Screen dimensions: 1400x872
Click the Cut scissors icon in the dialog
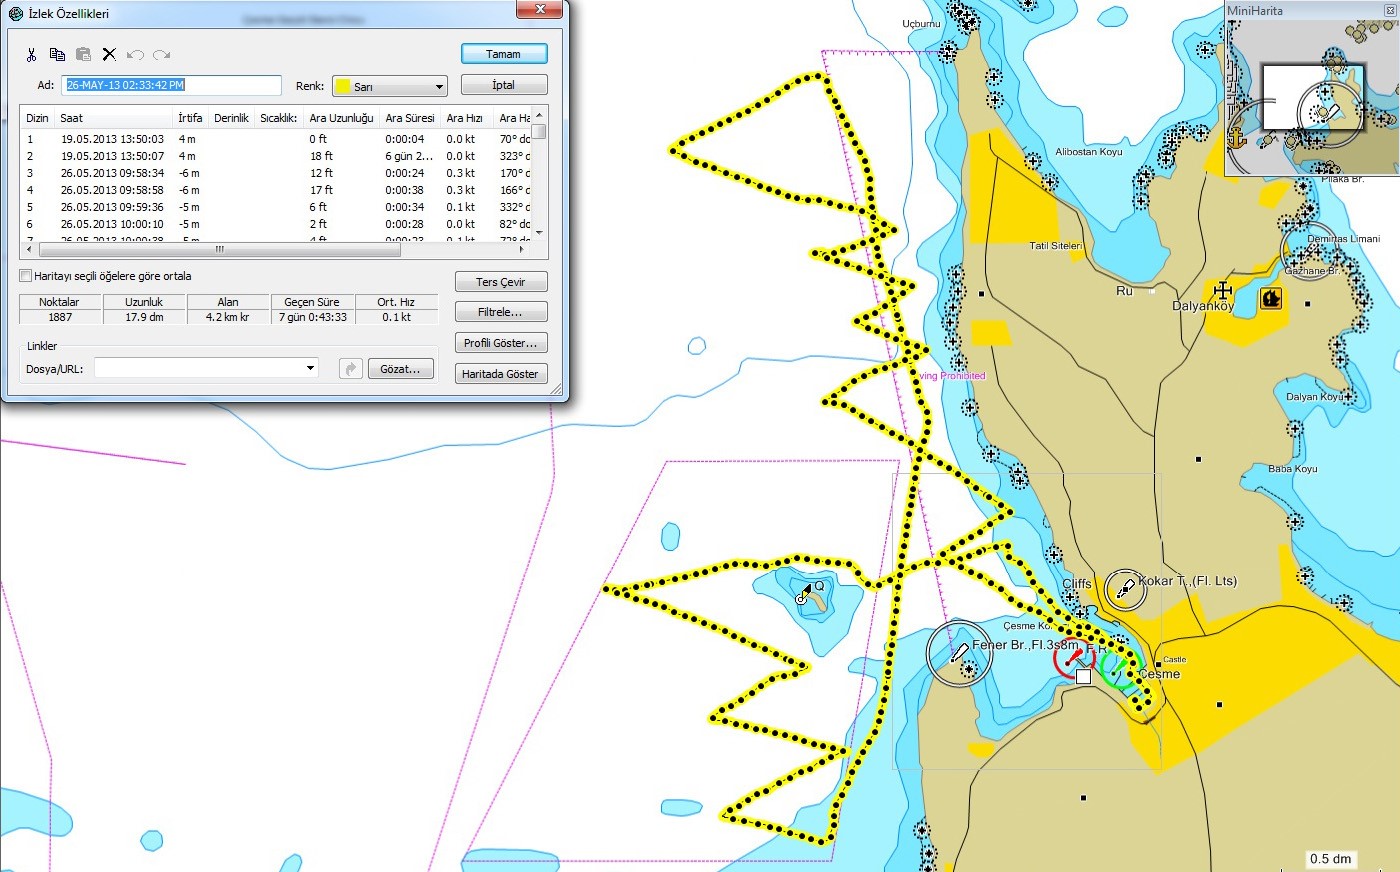click(32, 55)
